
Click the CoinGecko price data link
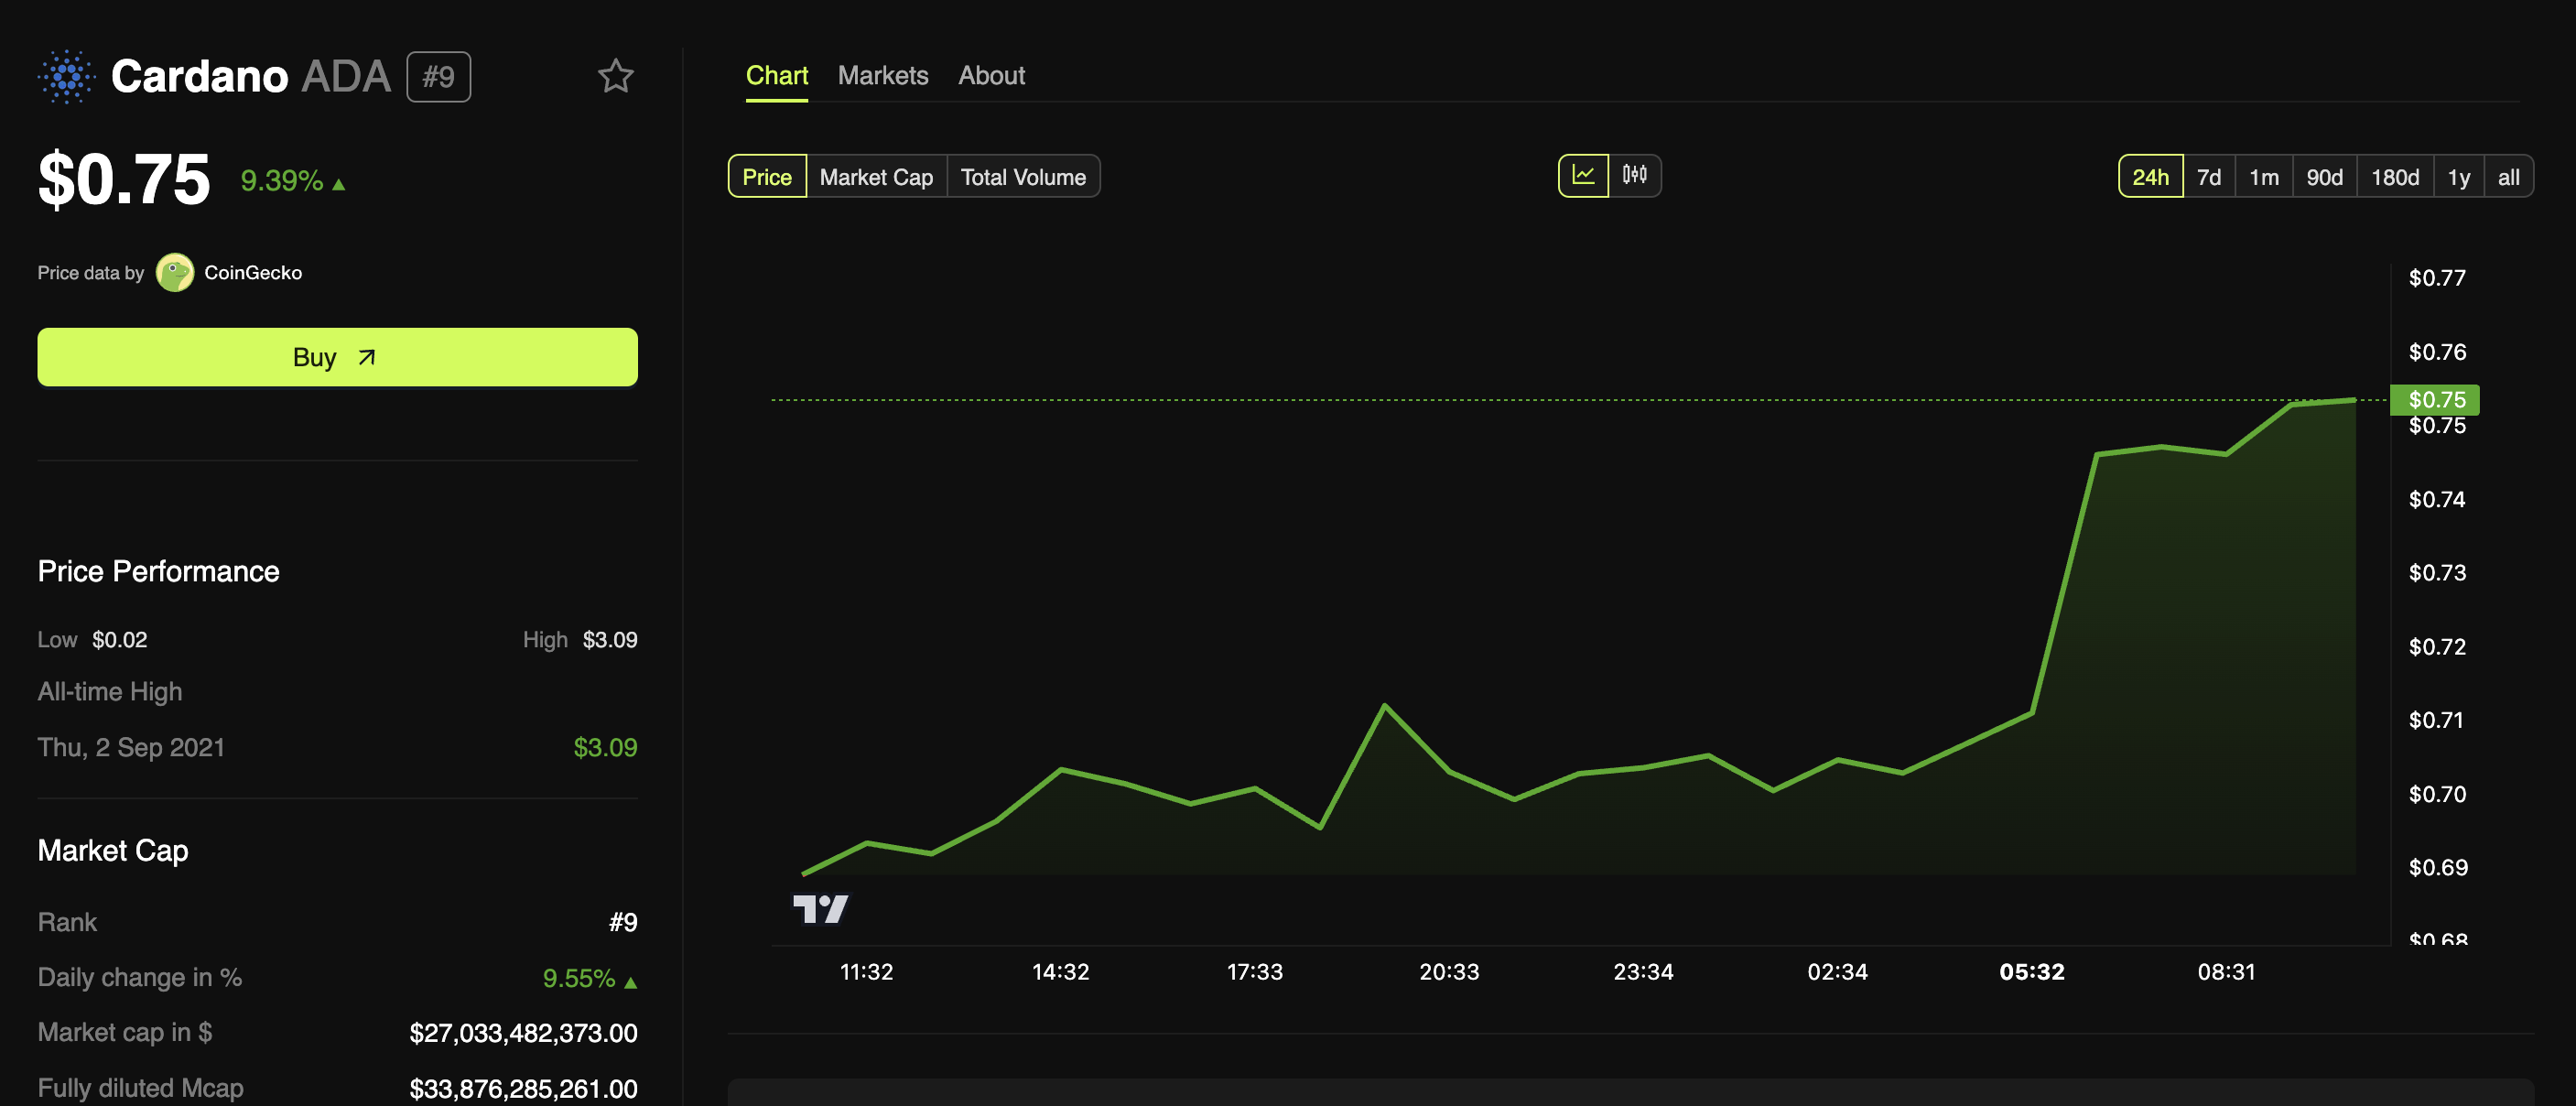point(252,272)
